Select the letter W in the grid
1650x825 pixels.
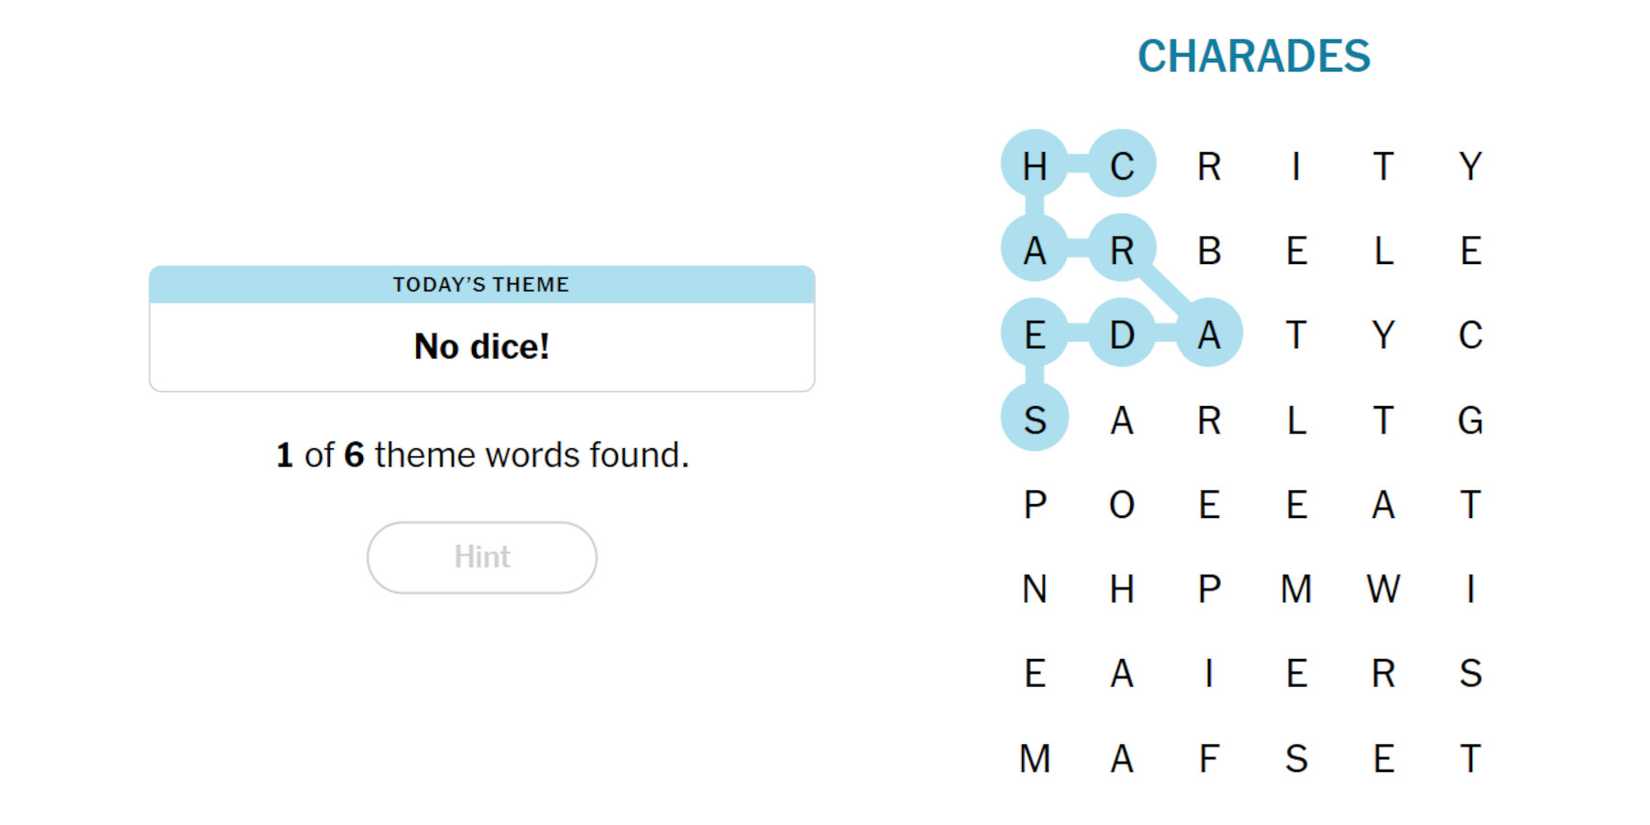(x=1382, y=589)
